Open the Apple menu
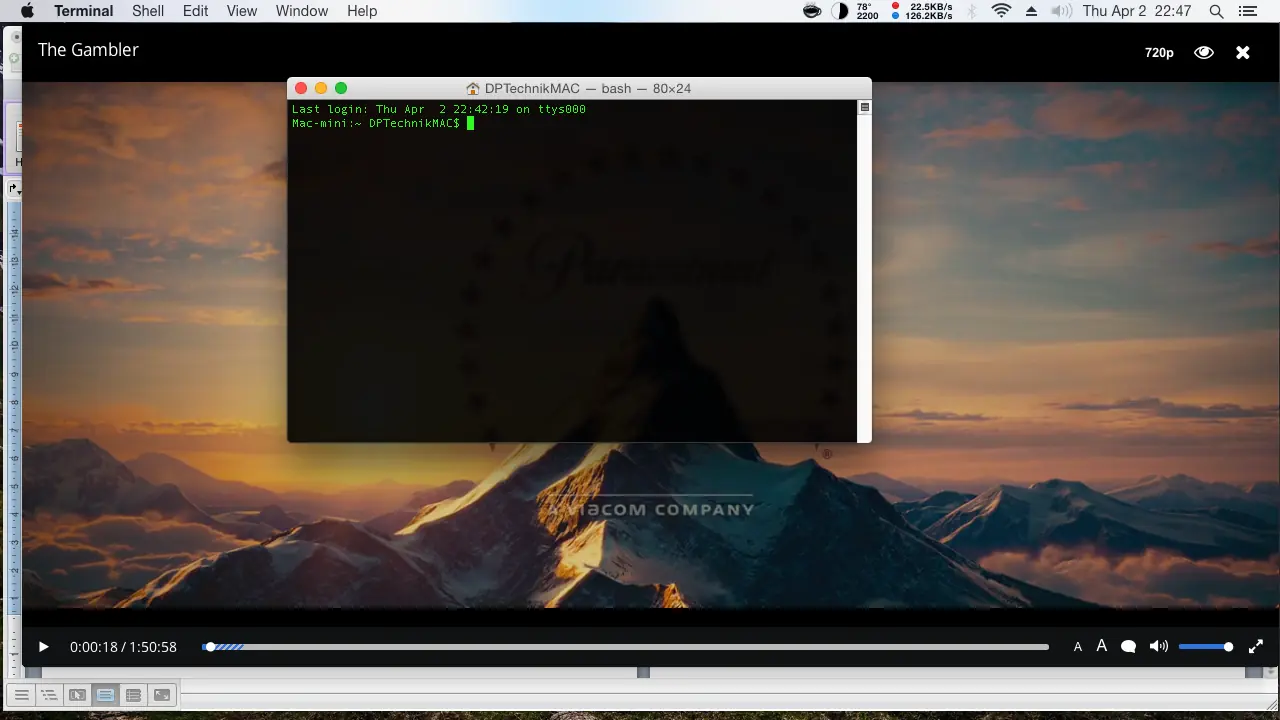Screen dimensions: 1280x720 [x=27, y=11]
